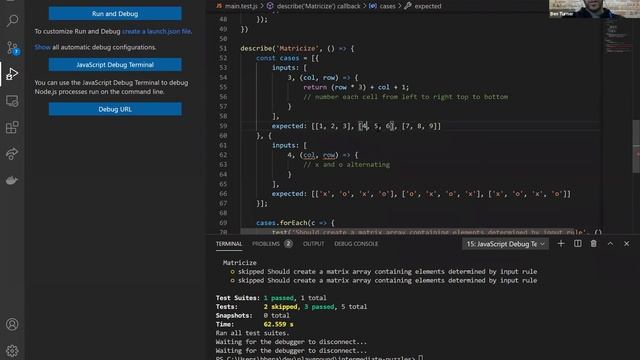Screen dimensions: 640x360
Task: Select main.test.js in the breadcrumb
Action: (237, 6)
